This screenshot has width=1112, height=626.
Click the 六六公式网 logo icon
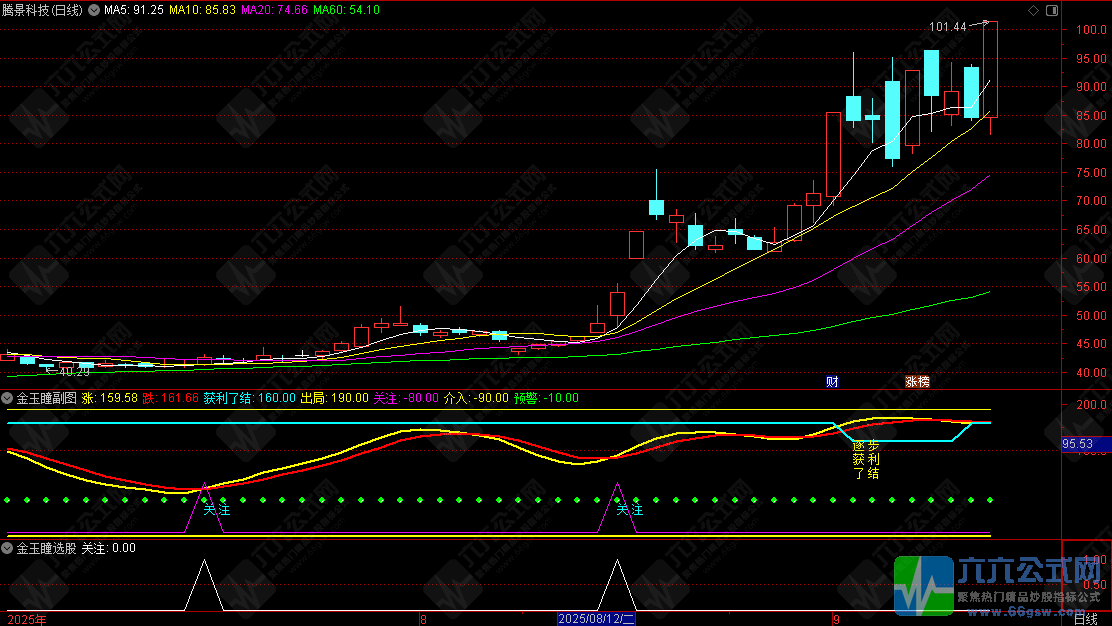pos(923,586)
